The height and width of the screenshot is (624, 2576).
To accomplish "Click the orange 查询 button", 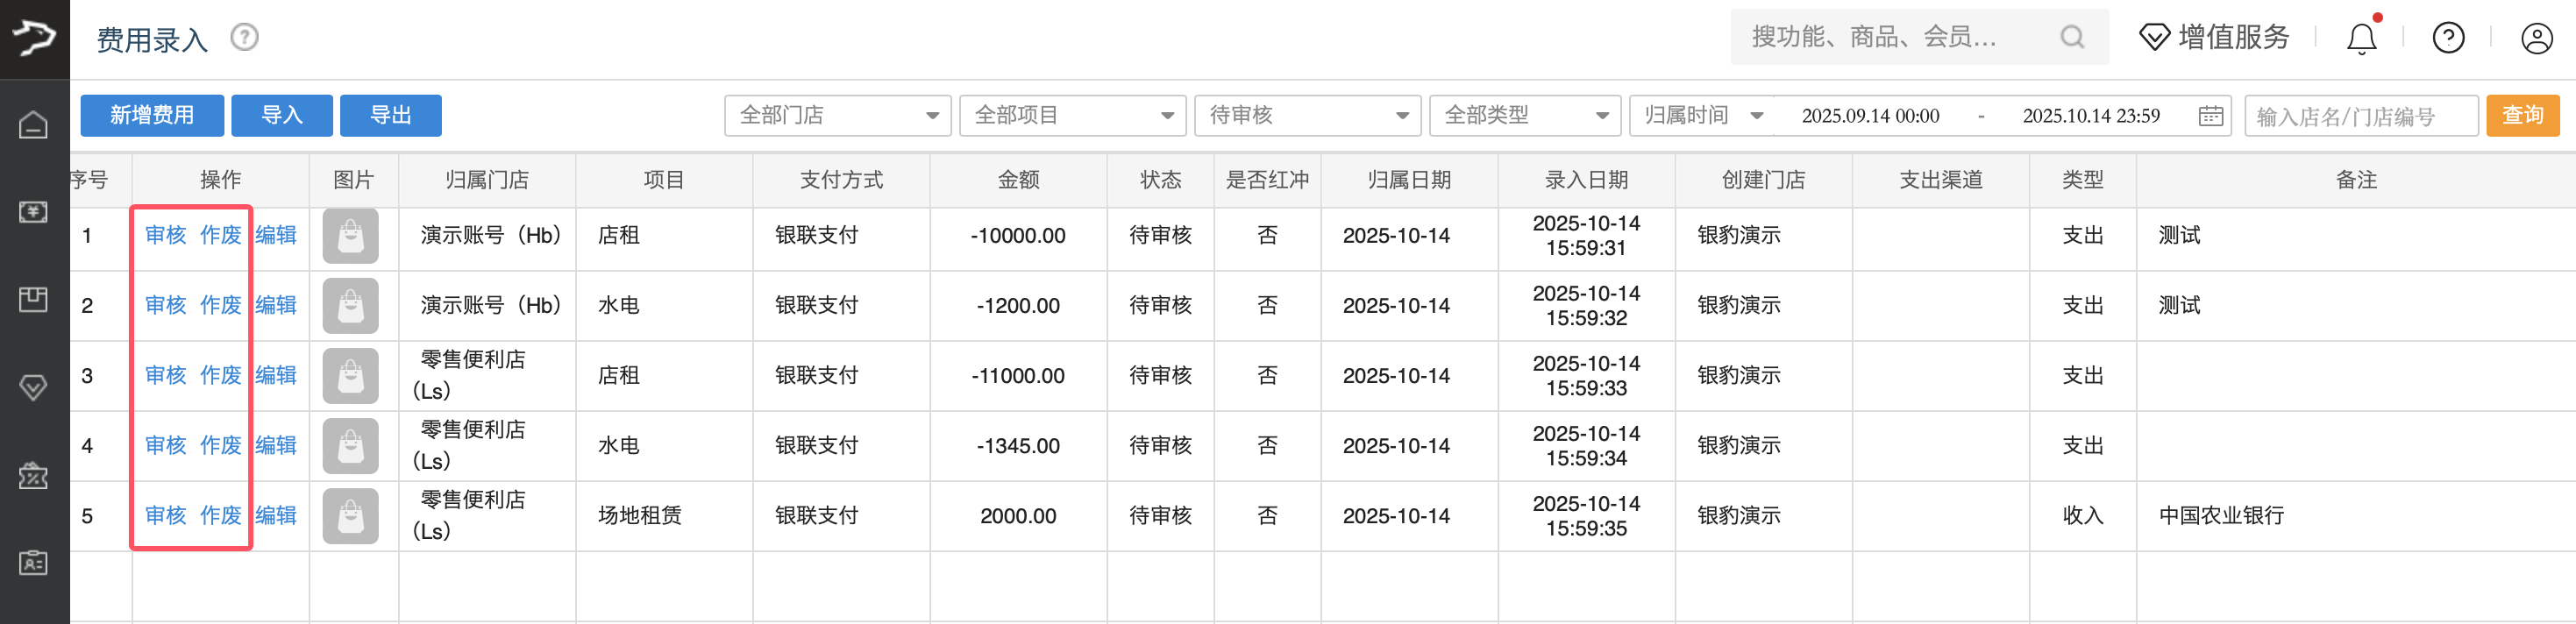I will coord(2522,116).
